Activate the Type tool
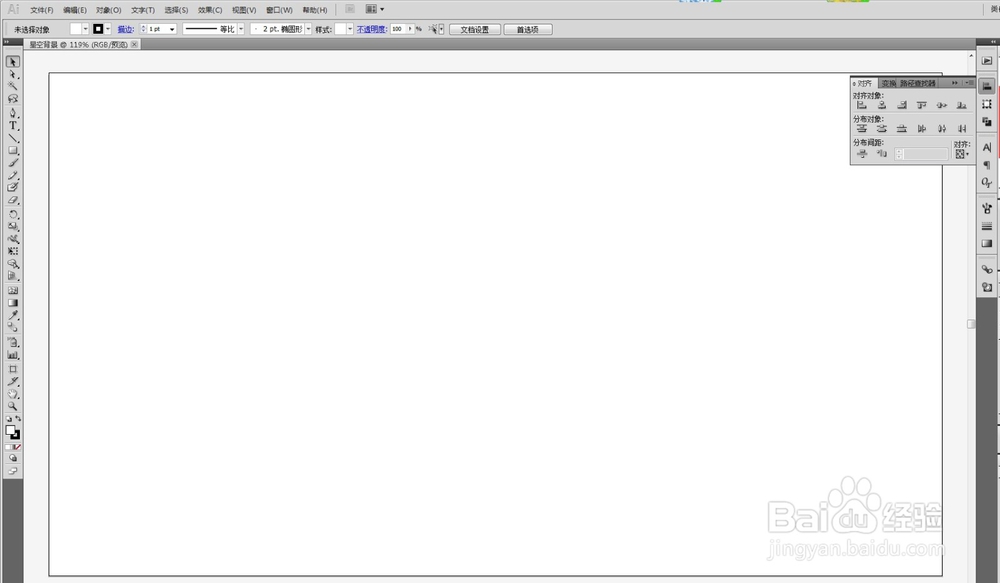This screenshot has width=1000, height=583. 13,126
